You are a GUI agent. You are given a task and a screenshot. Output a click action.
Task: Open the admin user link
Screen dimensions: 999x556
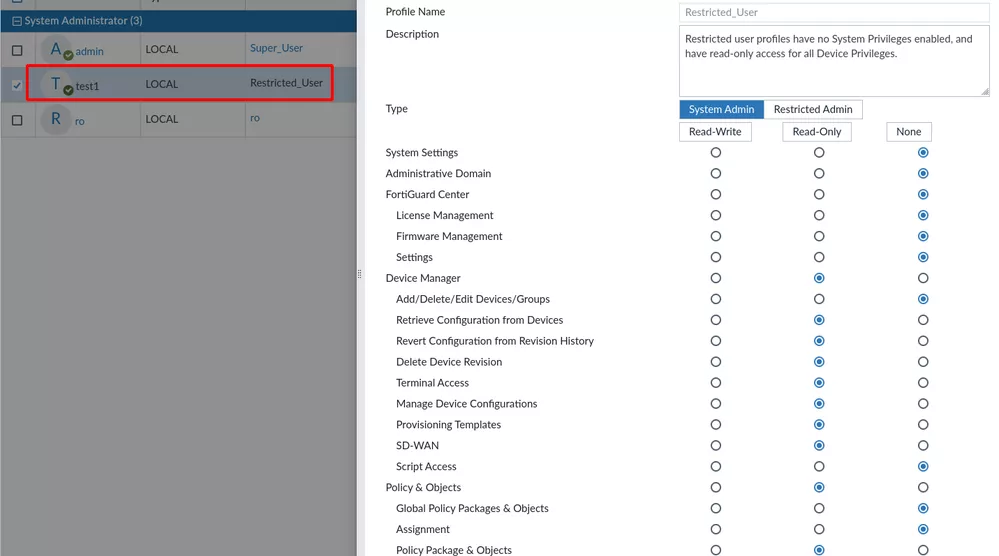point(89,51)
